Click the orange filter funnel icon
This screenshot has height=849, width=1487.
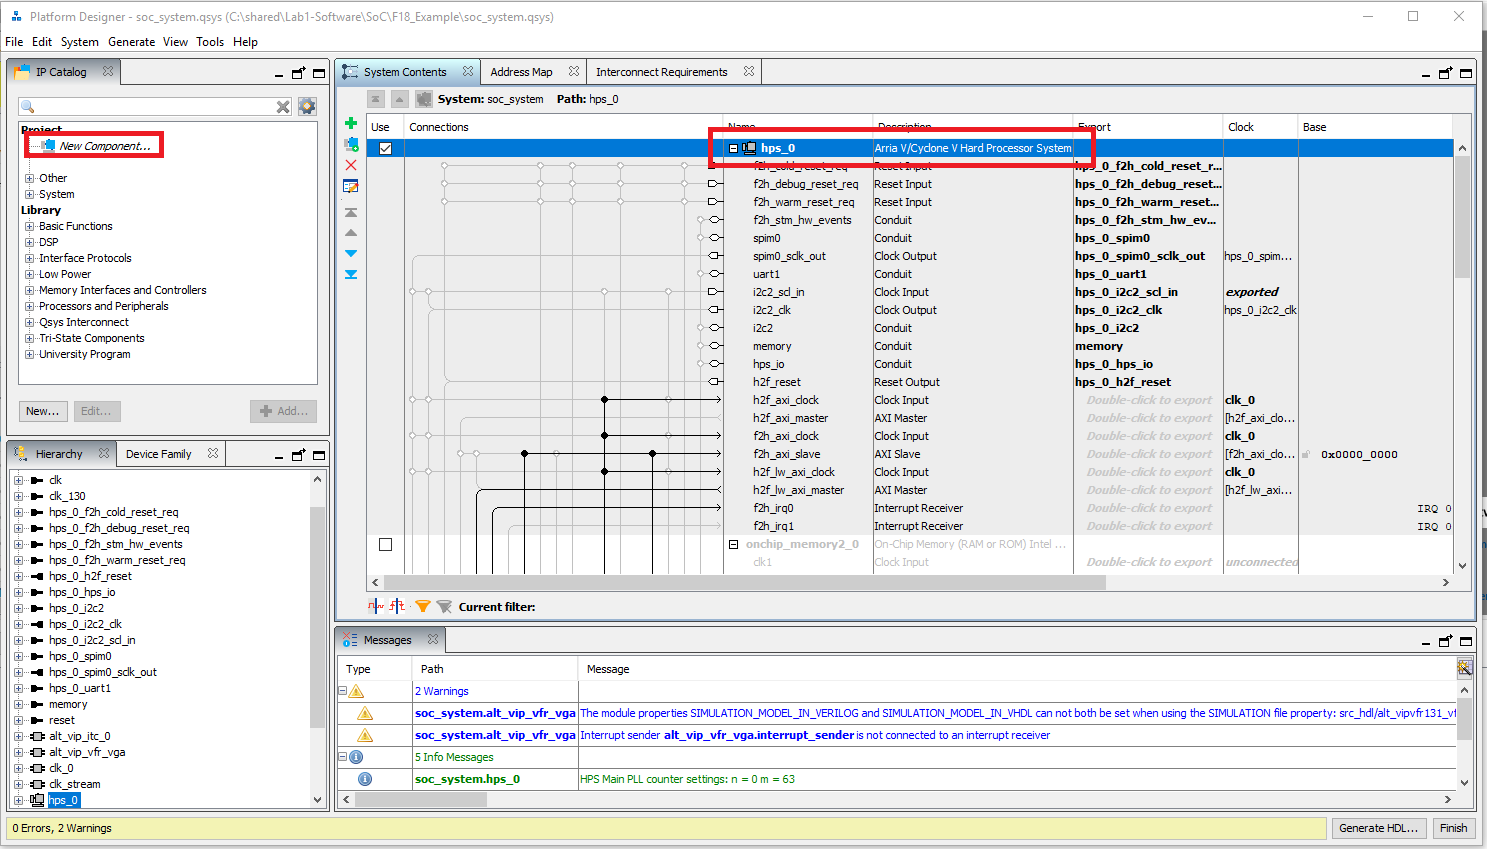point(423,606)
